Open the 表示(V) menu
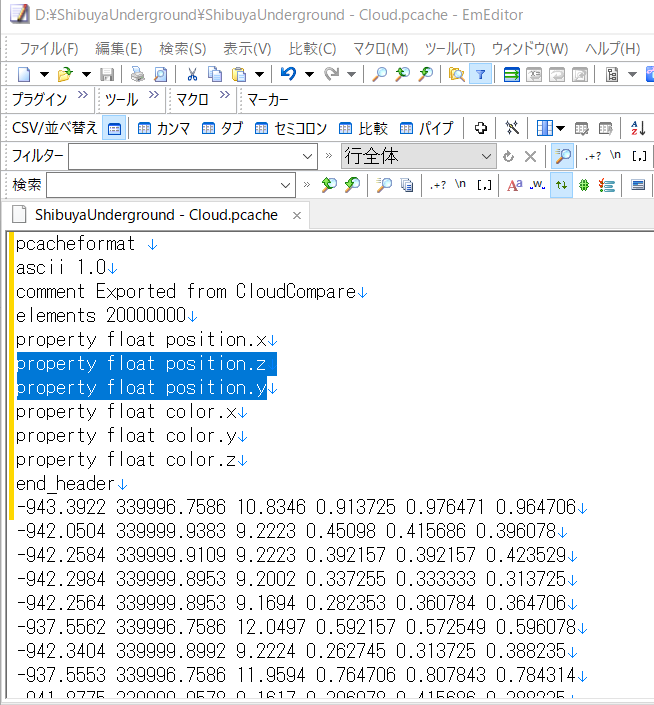654x705 pixels. click(x=247, y=49)
